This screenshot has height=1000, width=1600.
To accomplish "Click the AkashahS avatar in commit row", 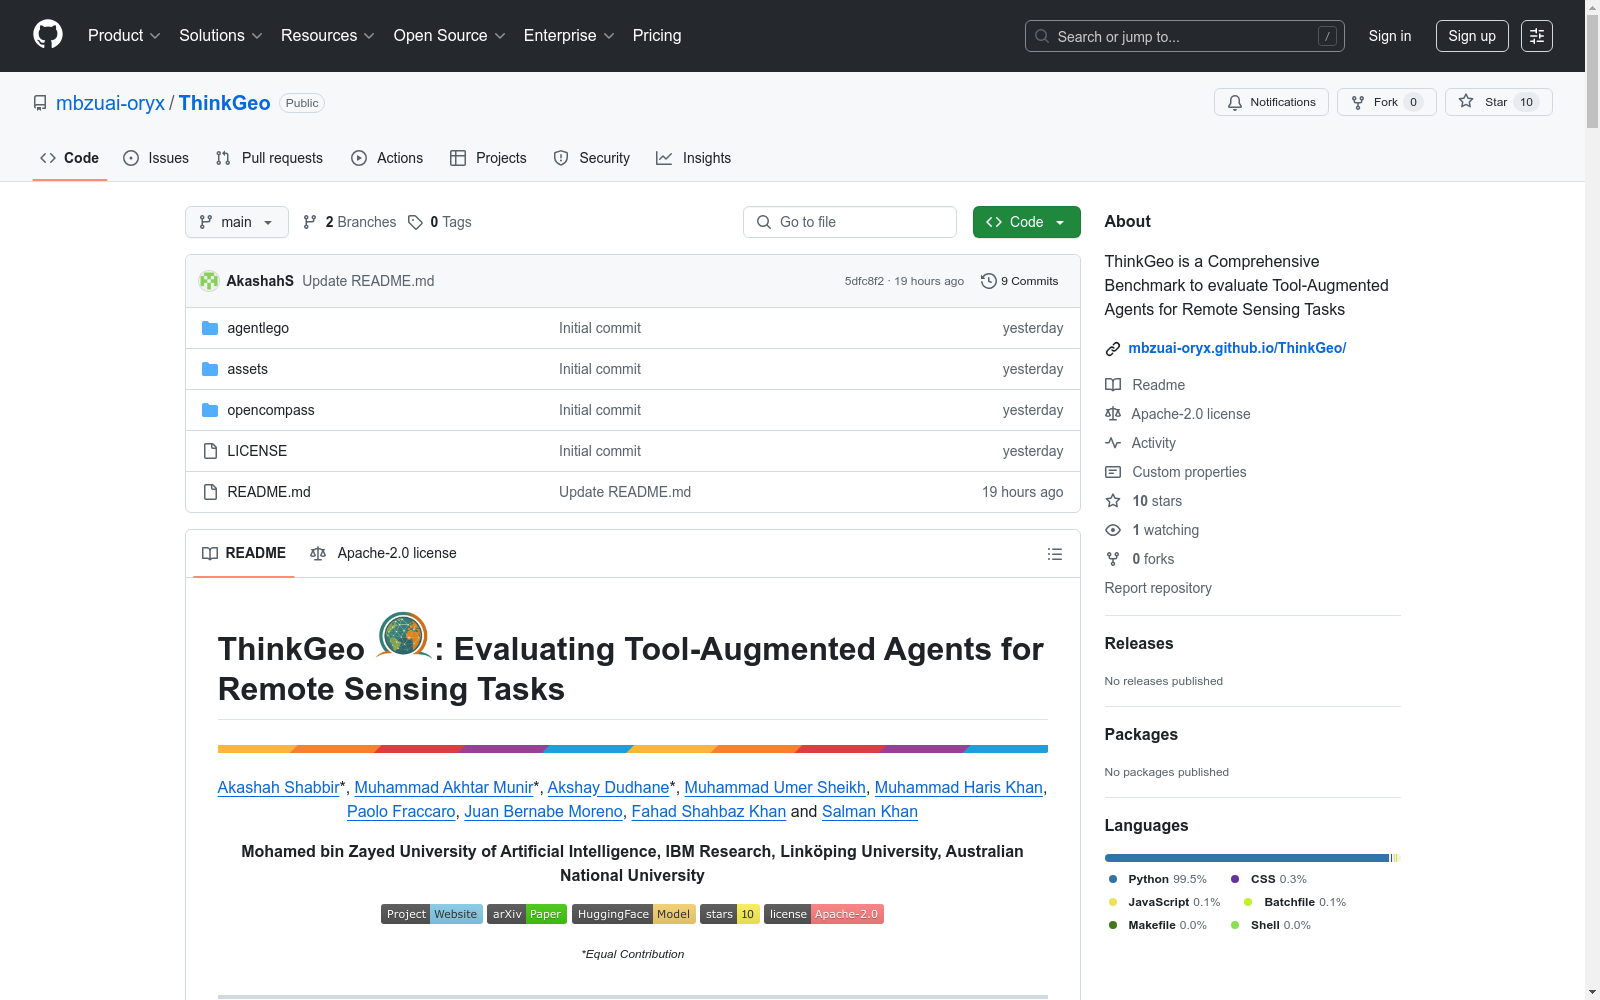I will (x=209, y=281).
